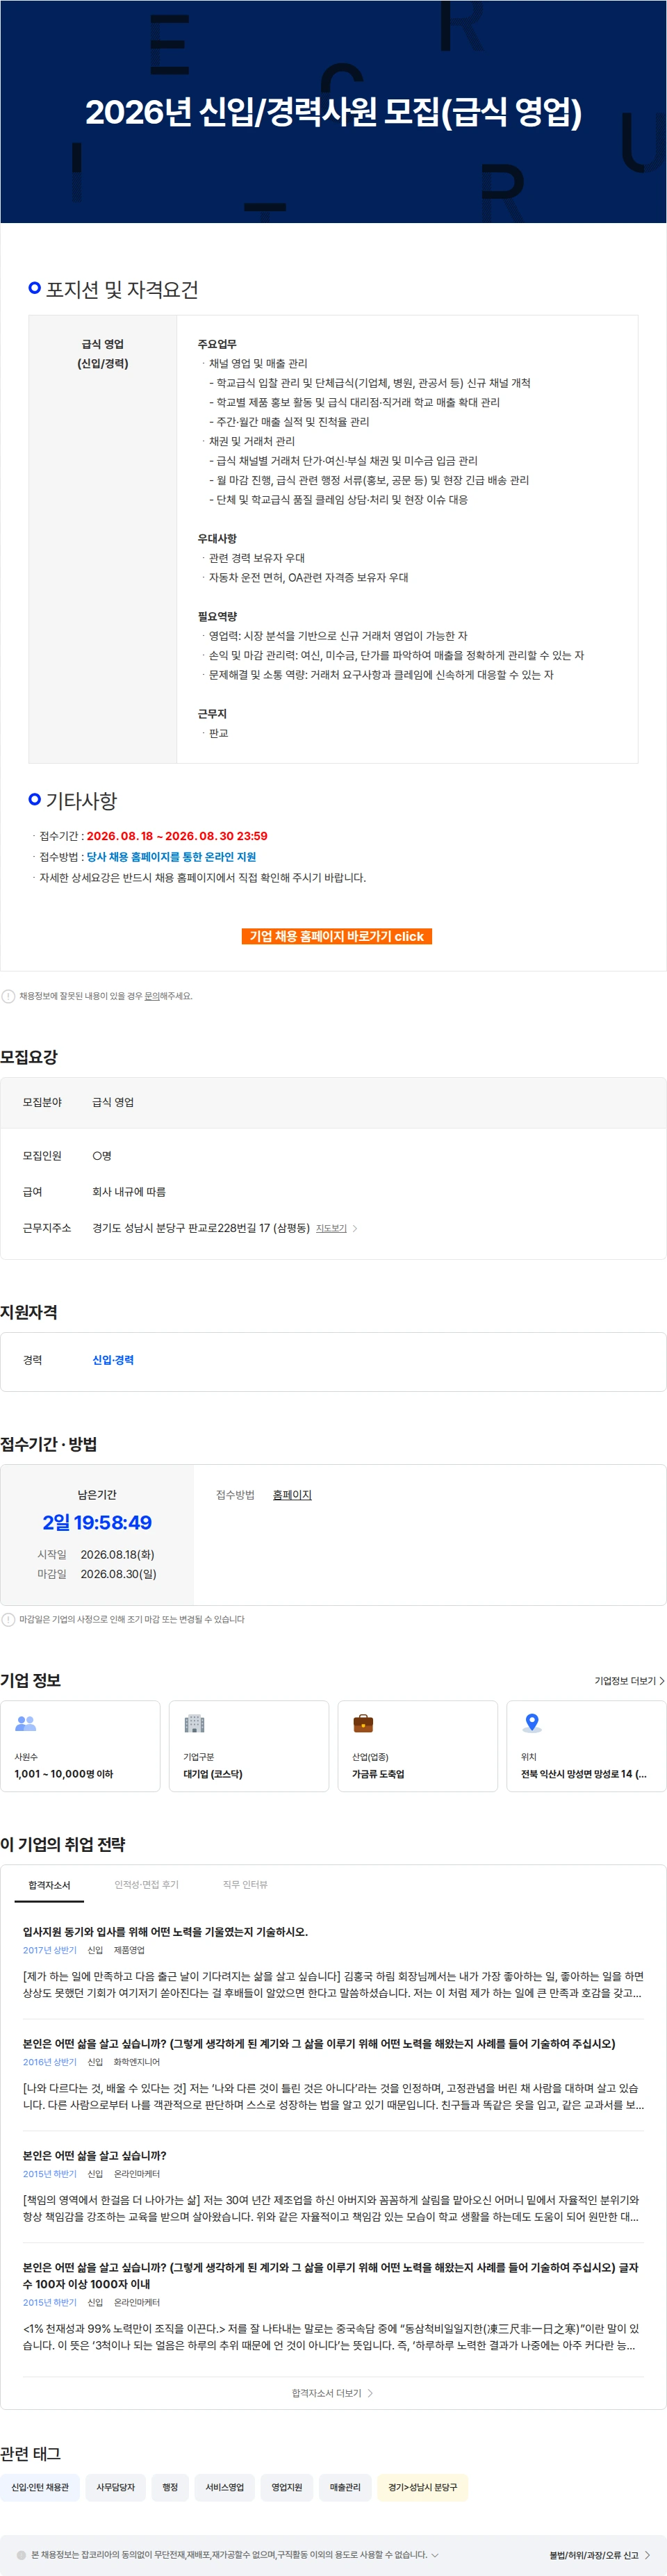Click the 문의 link below the posting
The width and height of the screenshot is (667, 2576).
click(152, 996)
